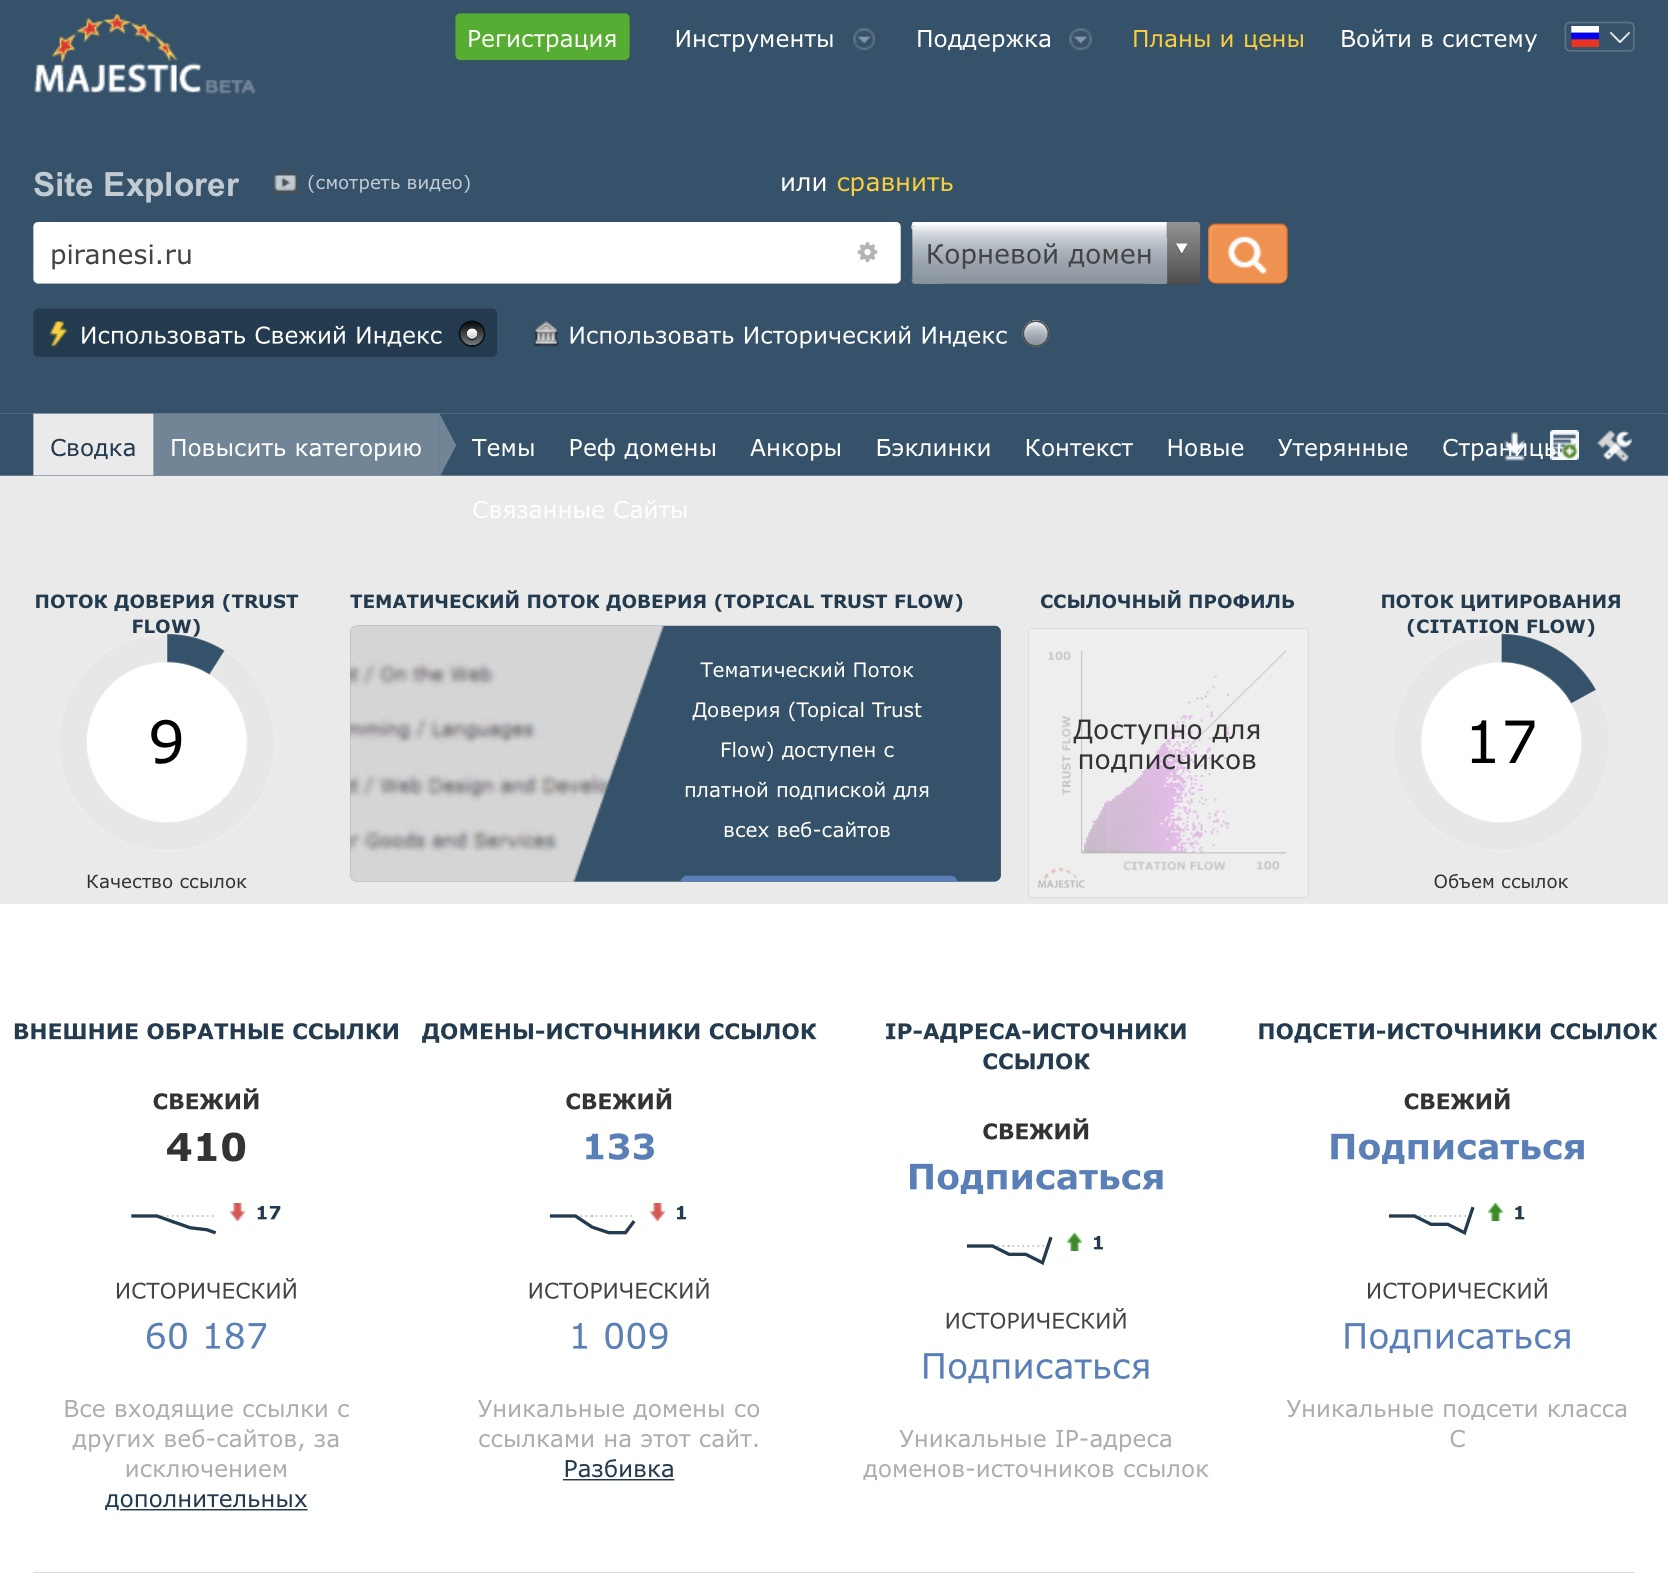
Task: Open the Реф домены tab
Action: pos(642,447)
